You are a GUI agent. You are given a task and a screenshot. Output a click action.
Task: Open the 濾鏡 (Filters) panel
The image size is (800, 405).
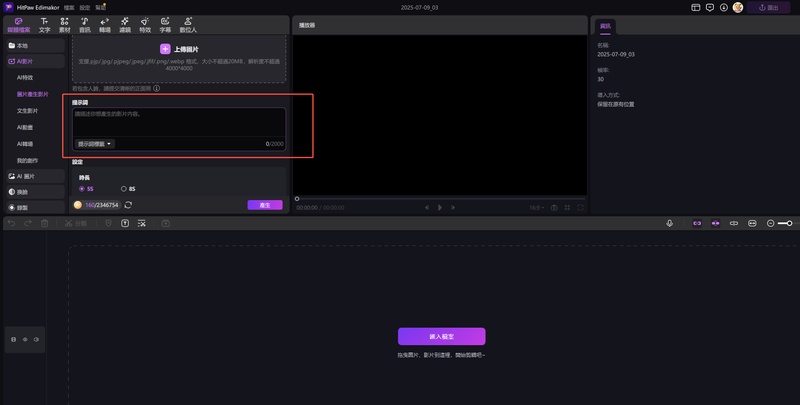(x=125, y=24)
